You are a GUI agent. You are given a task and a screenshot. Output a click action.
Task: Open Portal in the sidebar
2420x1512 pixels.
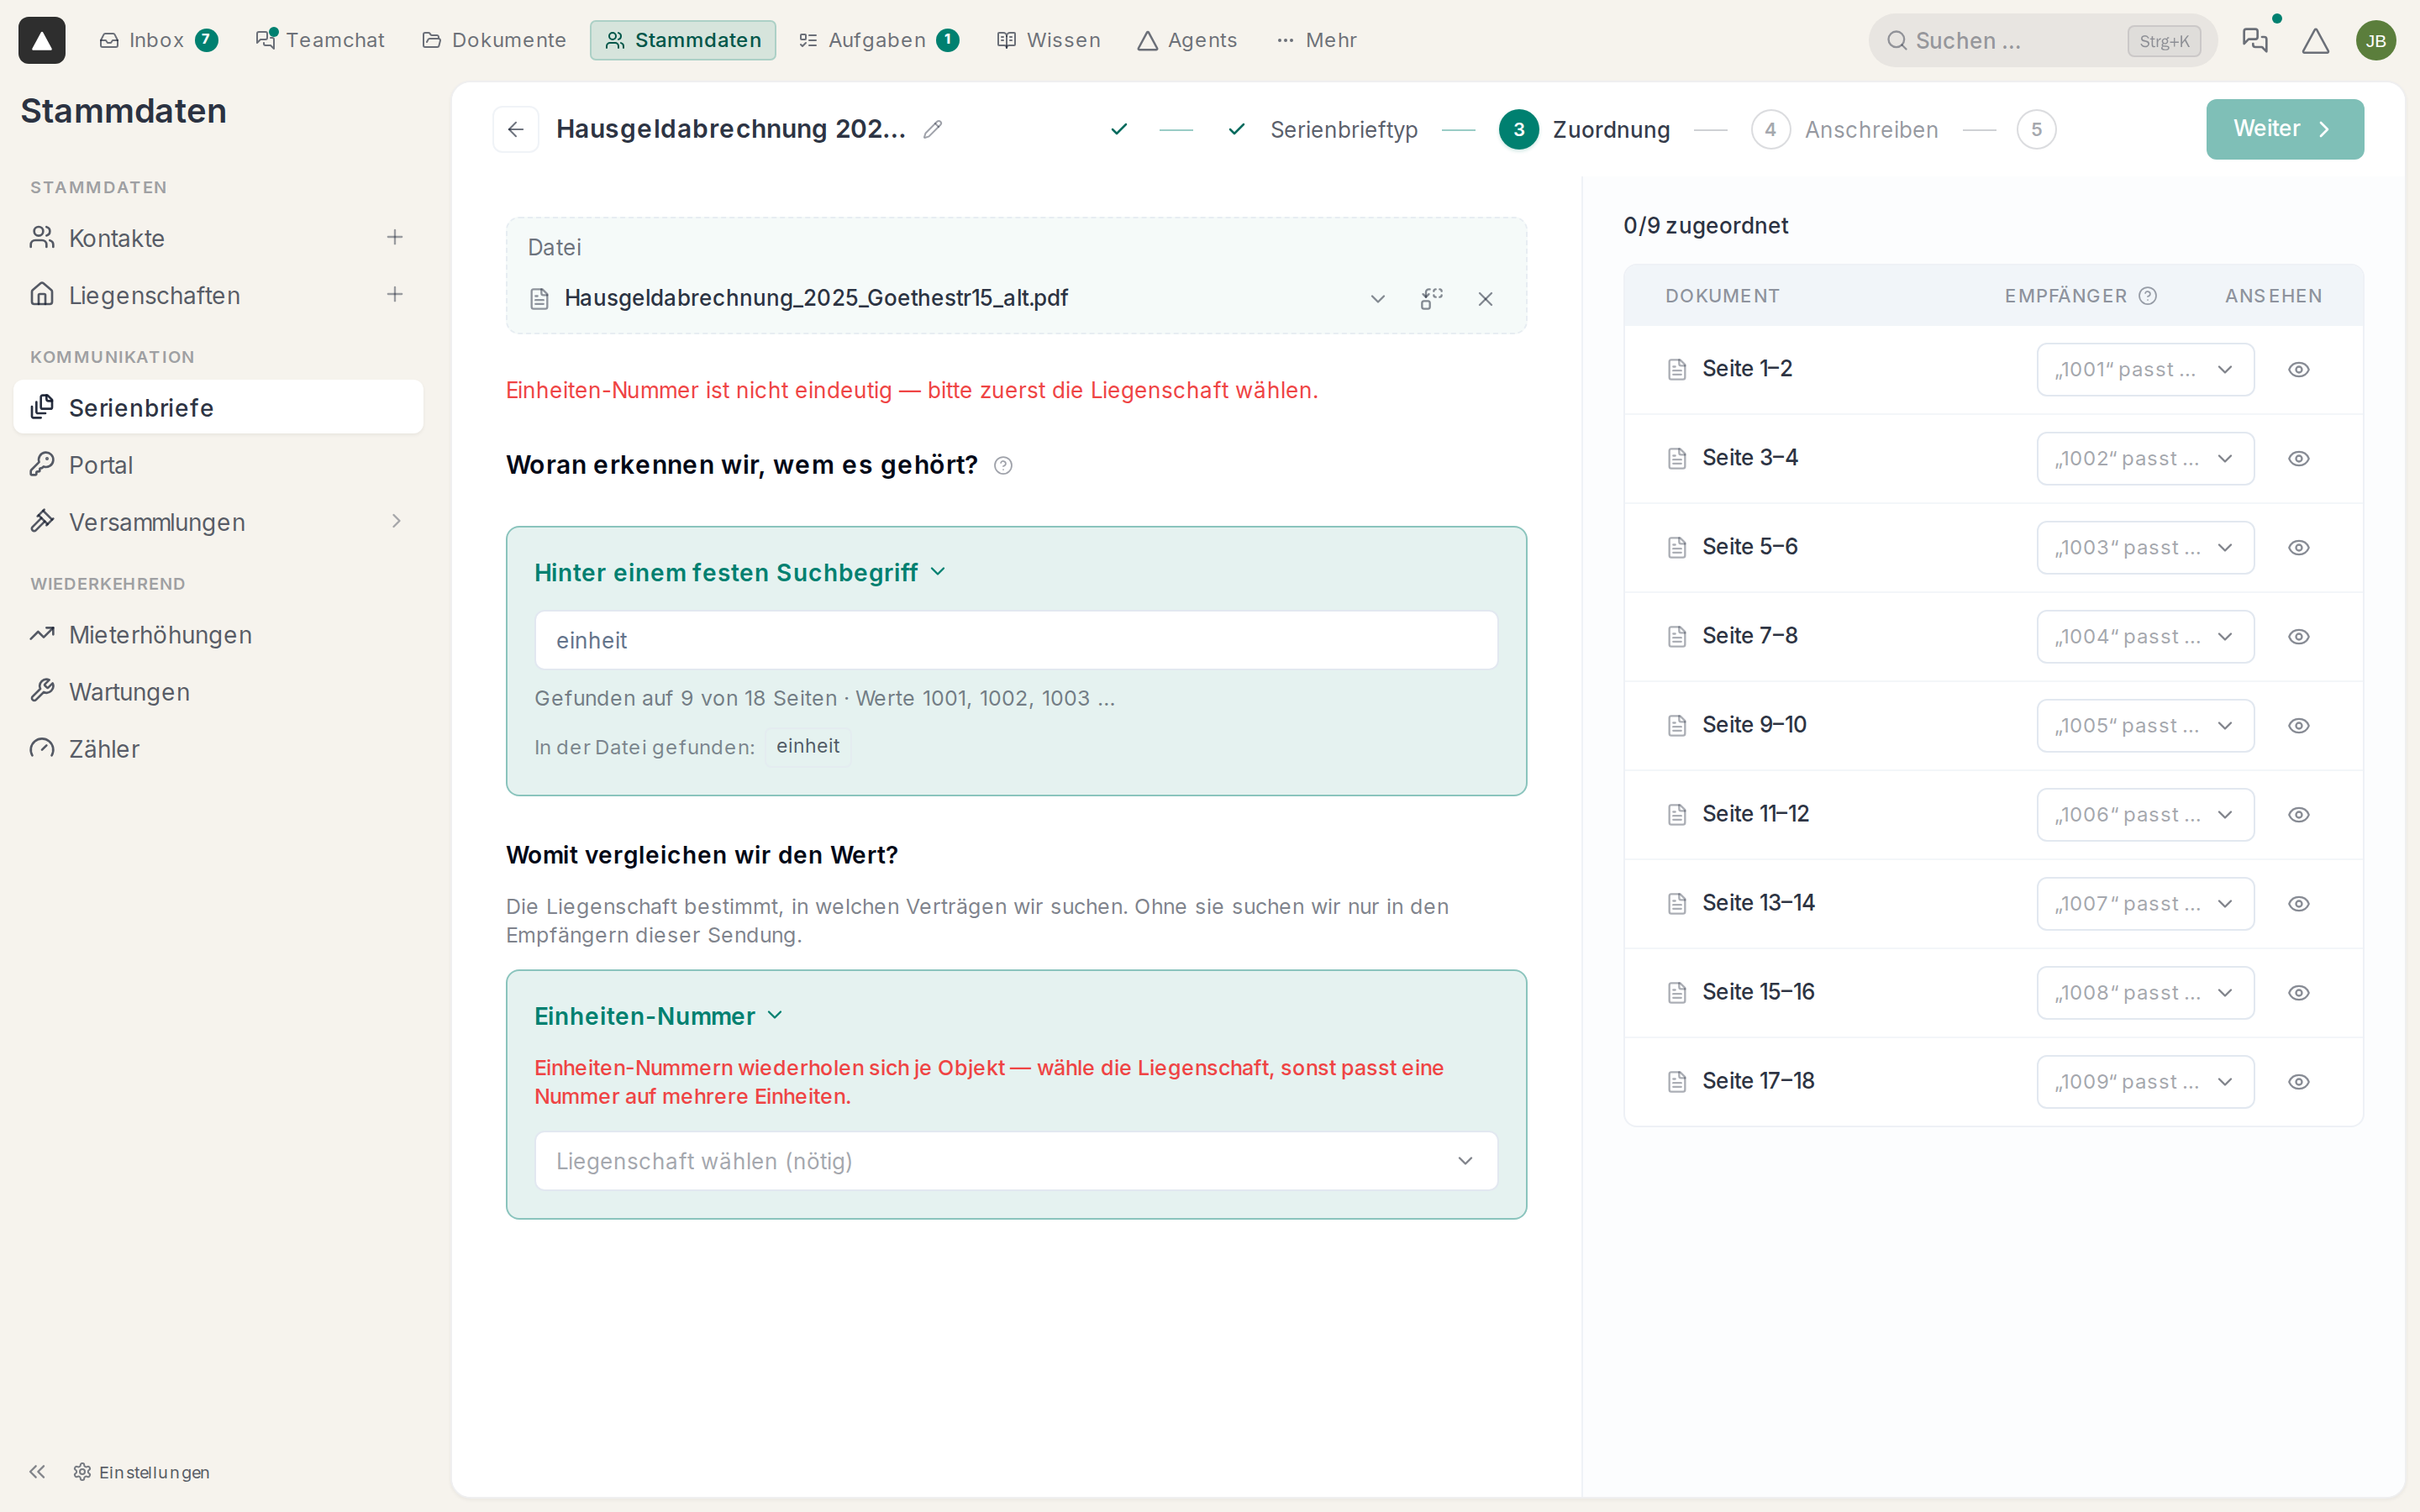tap(218, 465)
